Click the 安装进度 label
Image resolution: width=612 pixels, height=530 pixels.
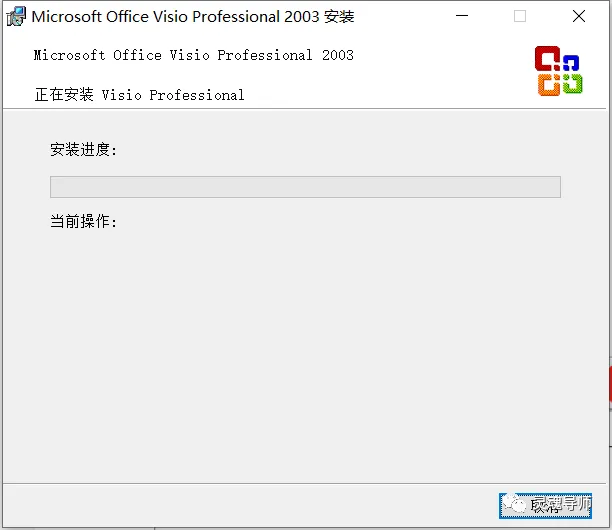click(x=83, y=149)
